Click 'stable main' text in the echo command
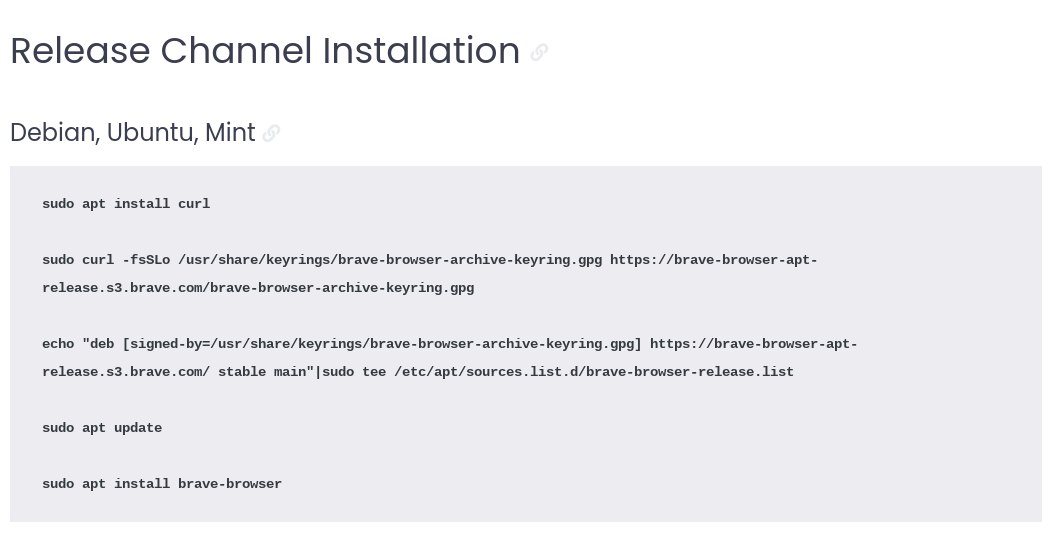Screen dimensions: 1061x533 (262, 372)
